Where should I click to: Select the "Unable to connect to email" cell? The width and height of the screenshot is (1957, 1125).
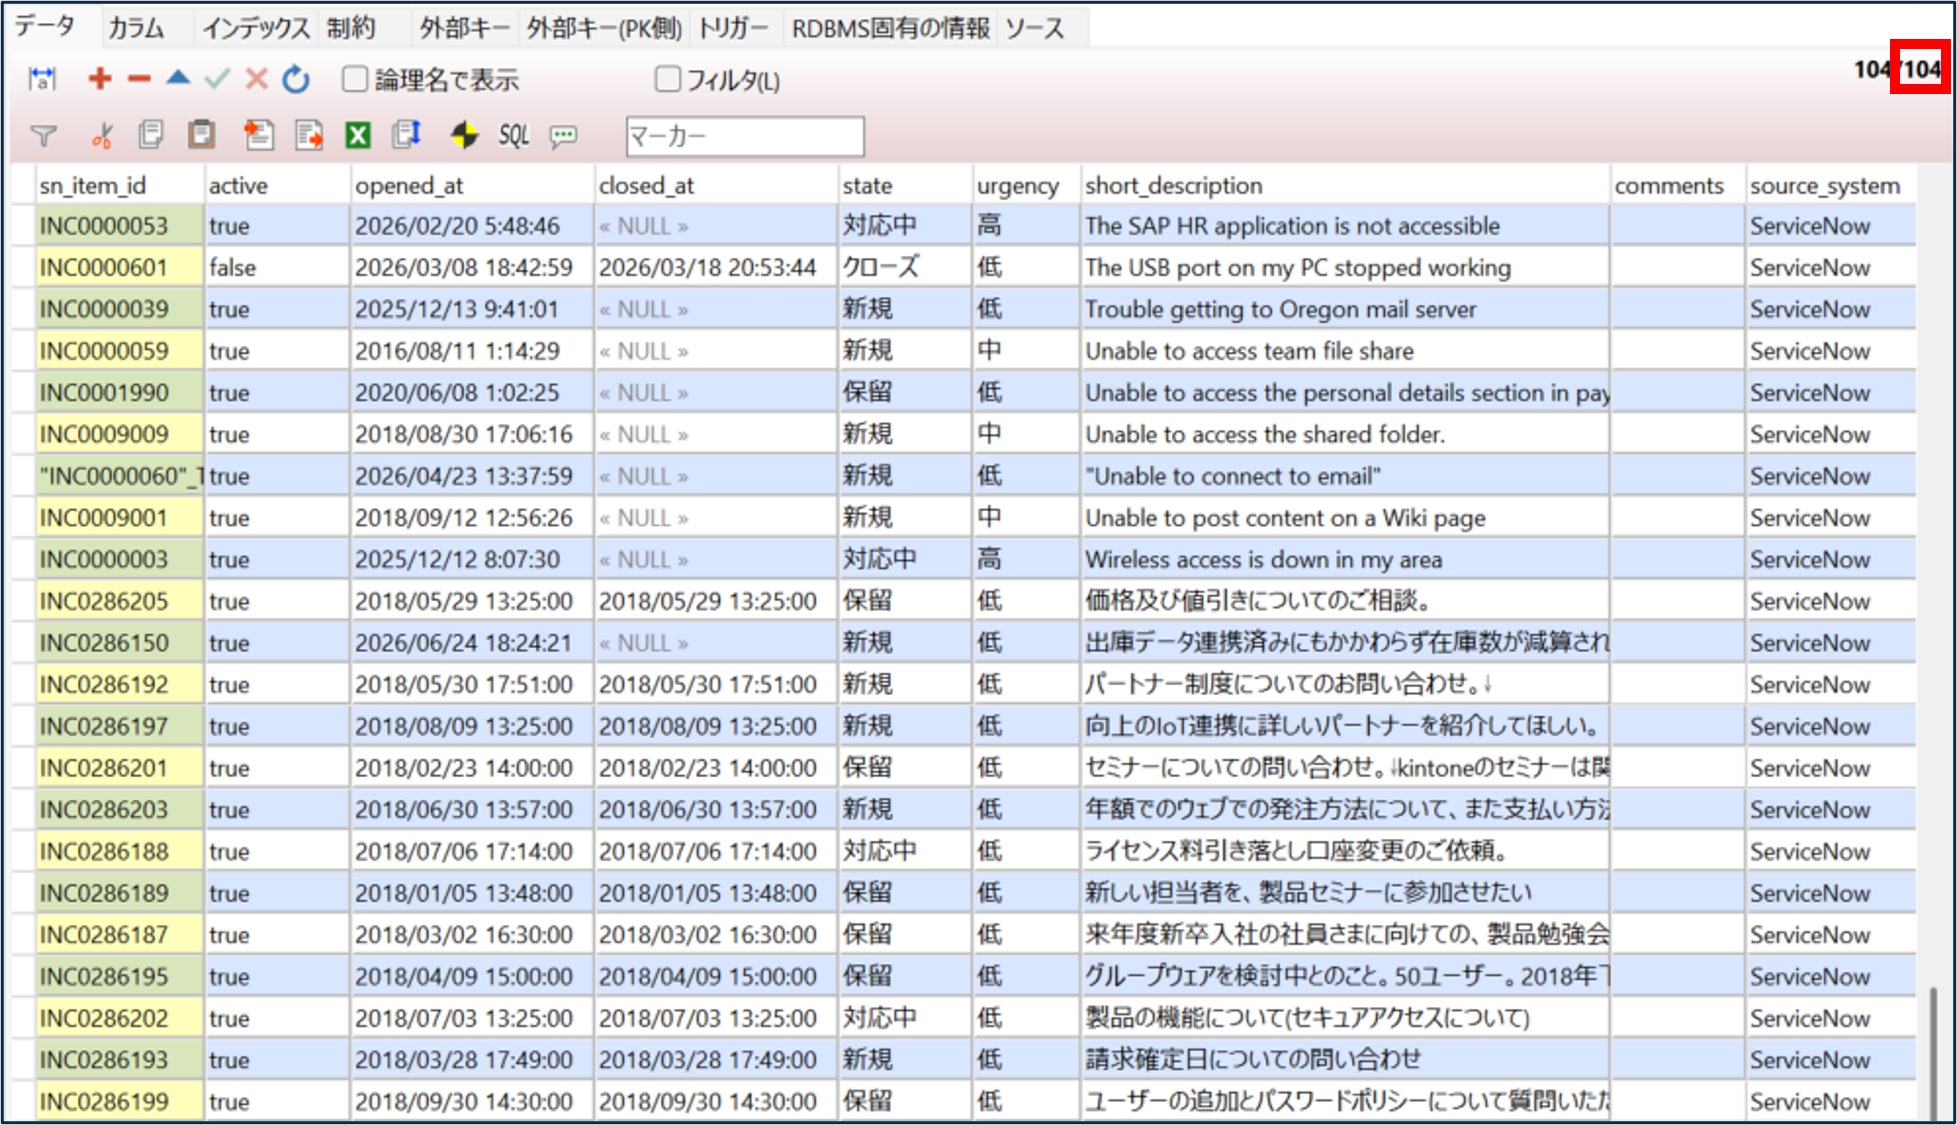[1345, 476]
